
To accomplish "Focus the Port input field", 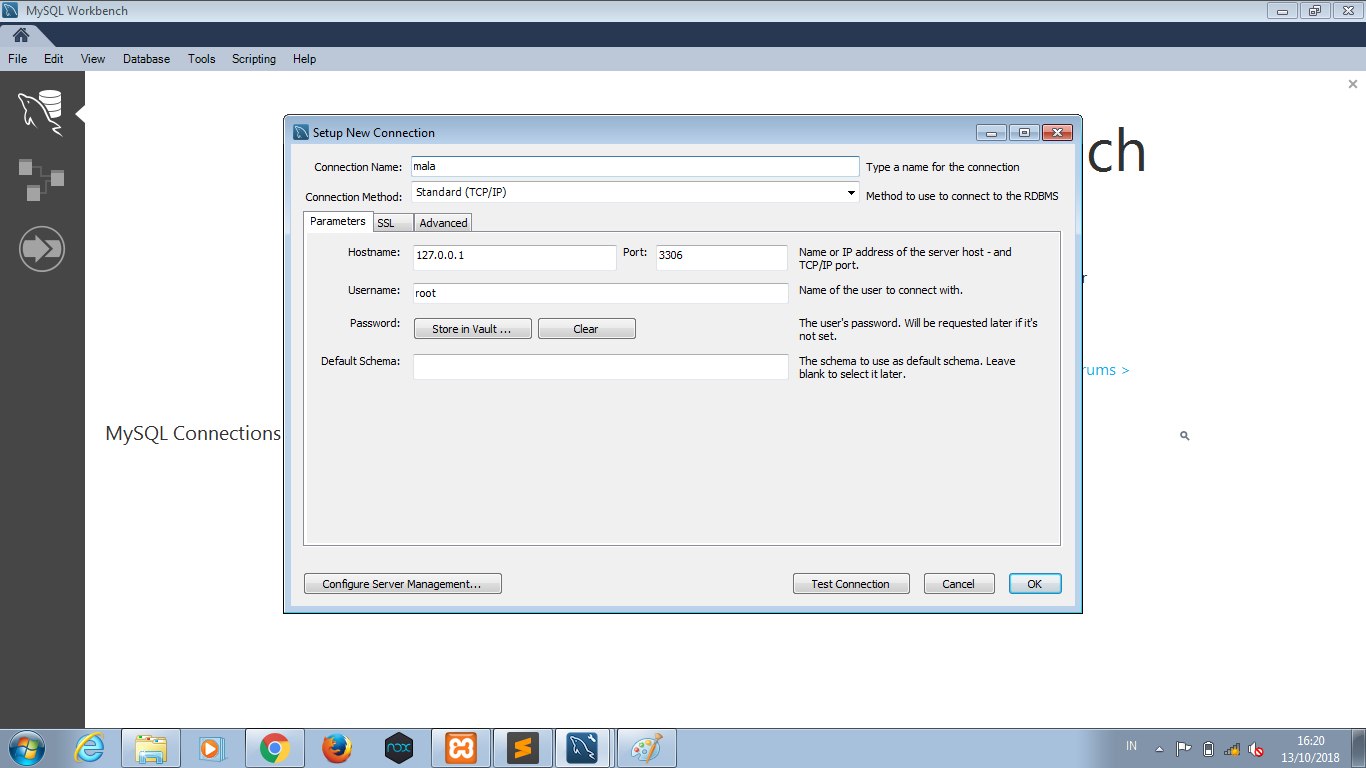I will point(722,257).
